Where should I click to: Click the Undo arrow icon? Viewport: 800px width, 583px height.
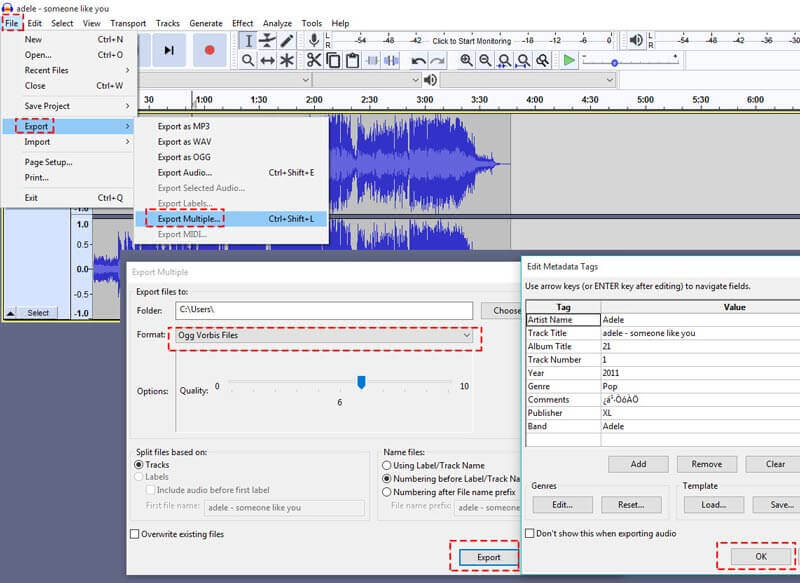coord(419,61)
